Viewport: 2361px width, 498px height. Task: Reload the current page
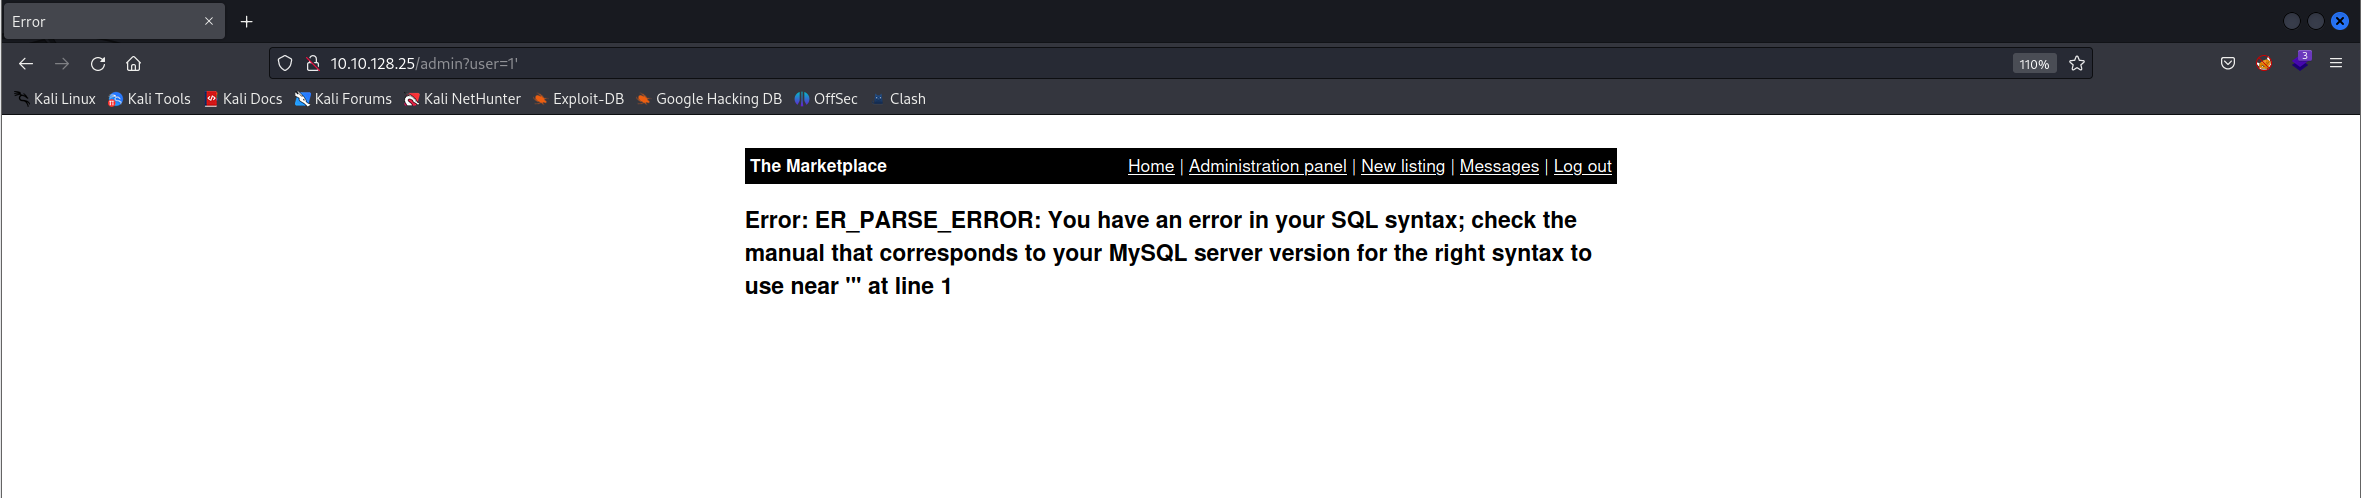[98, 64]
